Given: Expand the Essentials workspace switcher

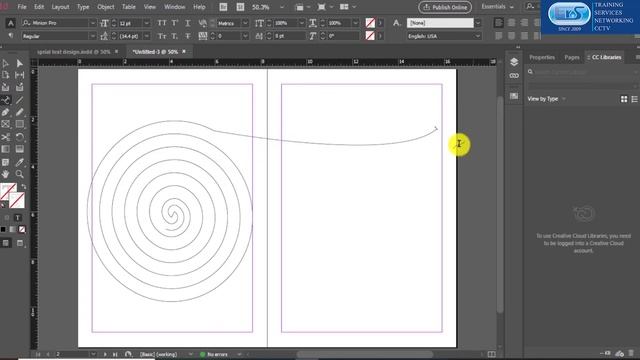Looking at the screenshot, I should 497,7.
